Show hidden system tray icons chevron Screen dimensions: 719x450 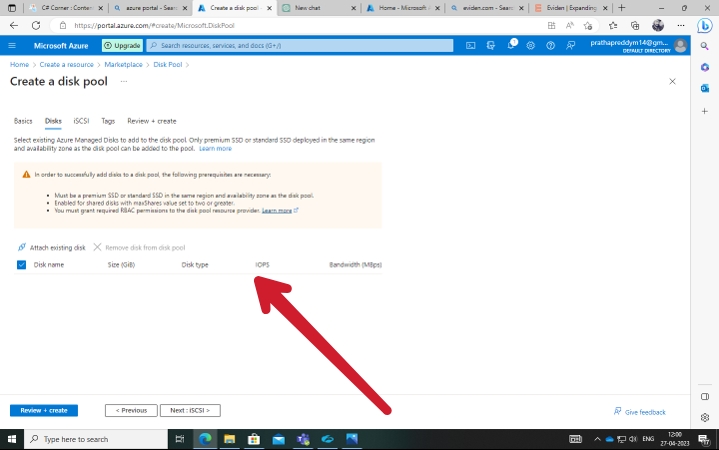(597, 439)
